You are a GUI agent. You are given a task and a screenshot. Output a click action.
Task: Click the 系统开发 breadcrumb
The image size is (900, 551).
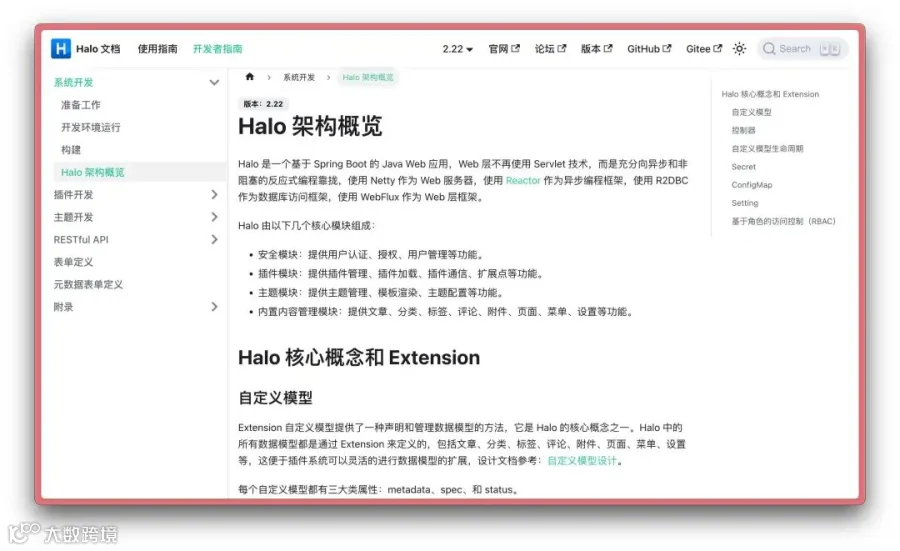tap(298, 77)
